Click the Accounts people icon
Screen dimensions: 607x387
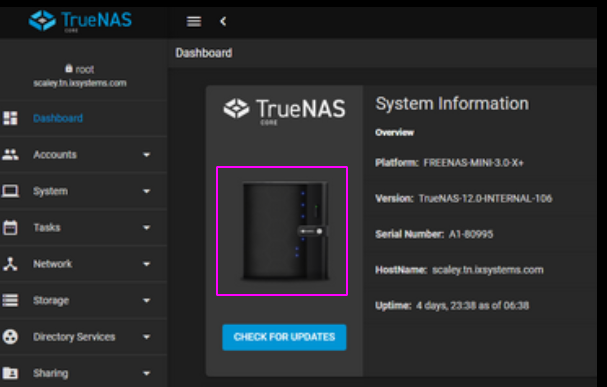tap(10, 154)
